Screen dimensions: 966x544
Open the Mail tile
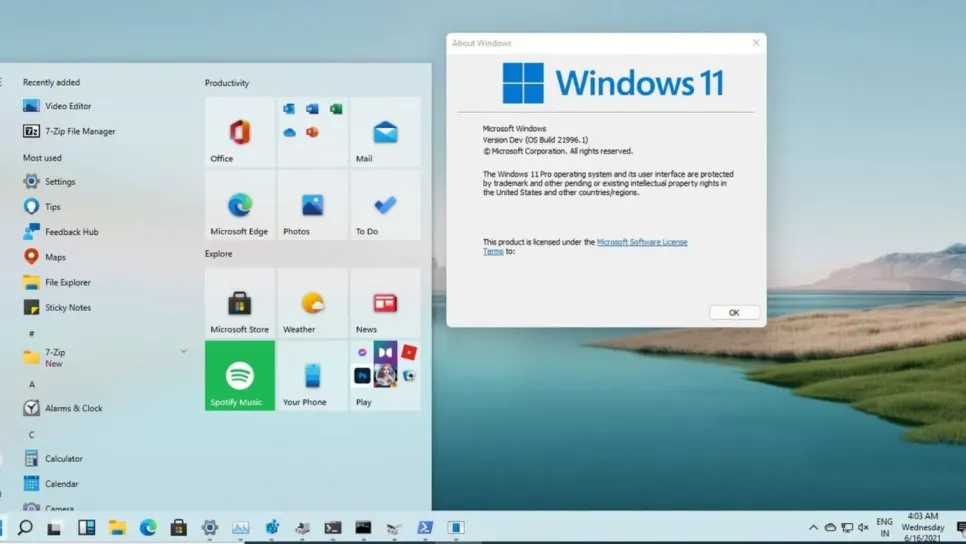pos(385,132)
